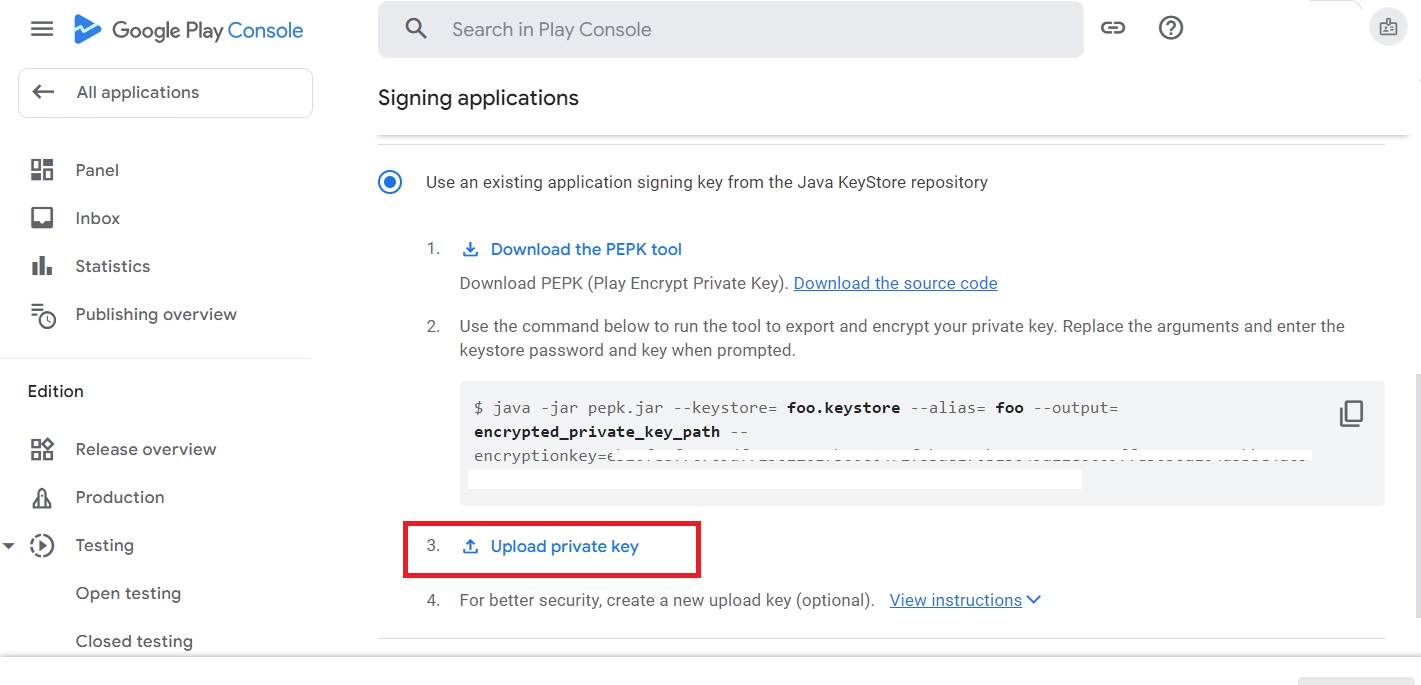Click the Search in Play Console field

(730, 30)
